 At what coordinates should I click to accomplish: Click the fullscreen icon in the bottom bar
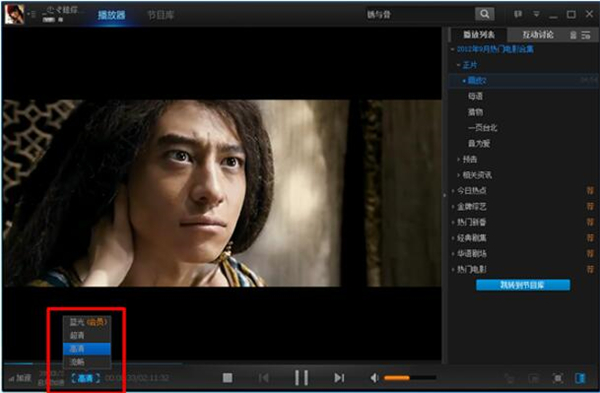(558, 378)
